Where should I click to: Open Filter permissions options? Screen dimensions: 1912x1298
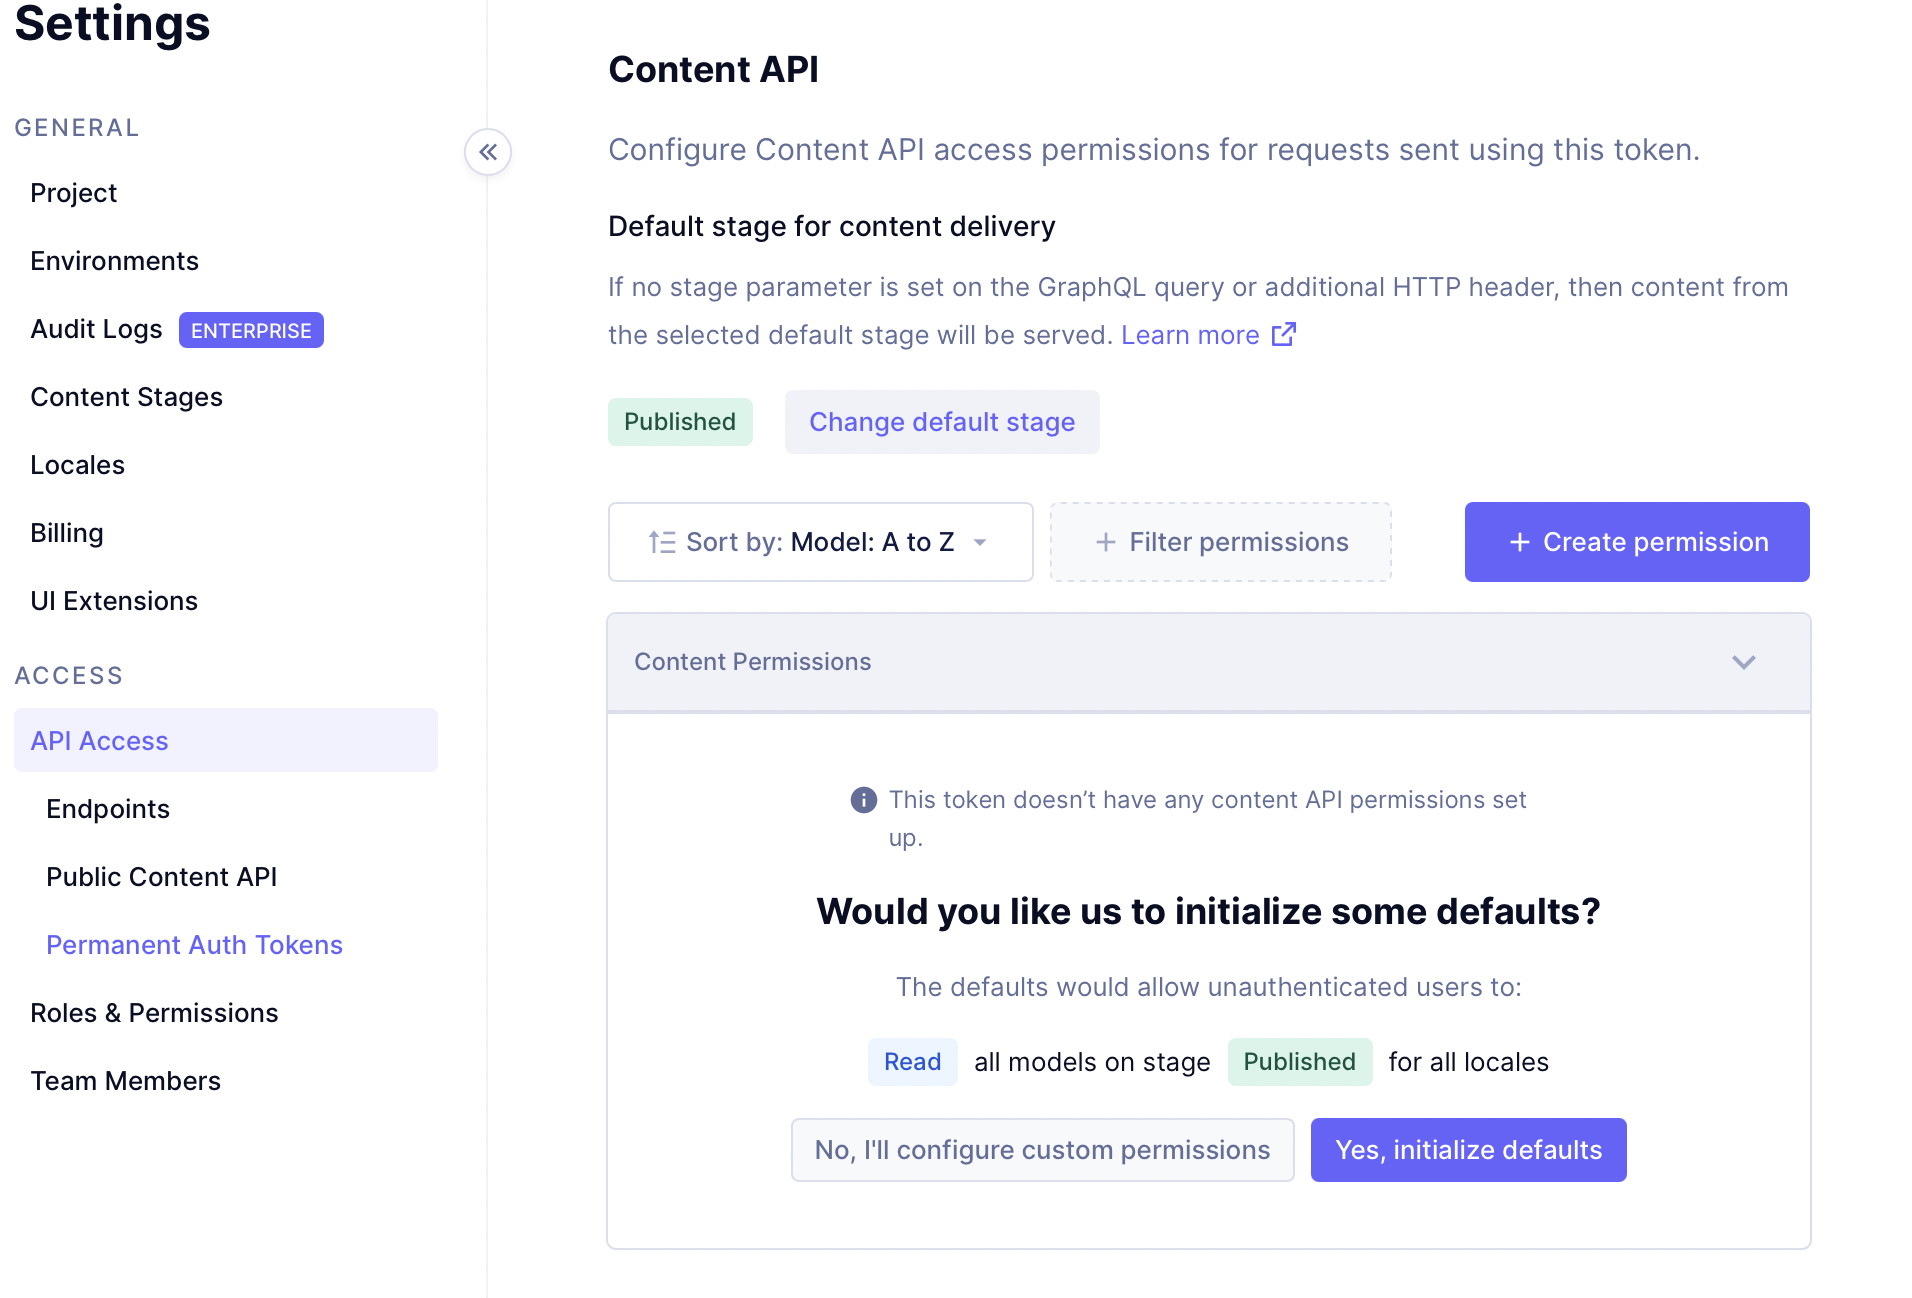(1220, 541)
